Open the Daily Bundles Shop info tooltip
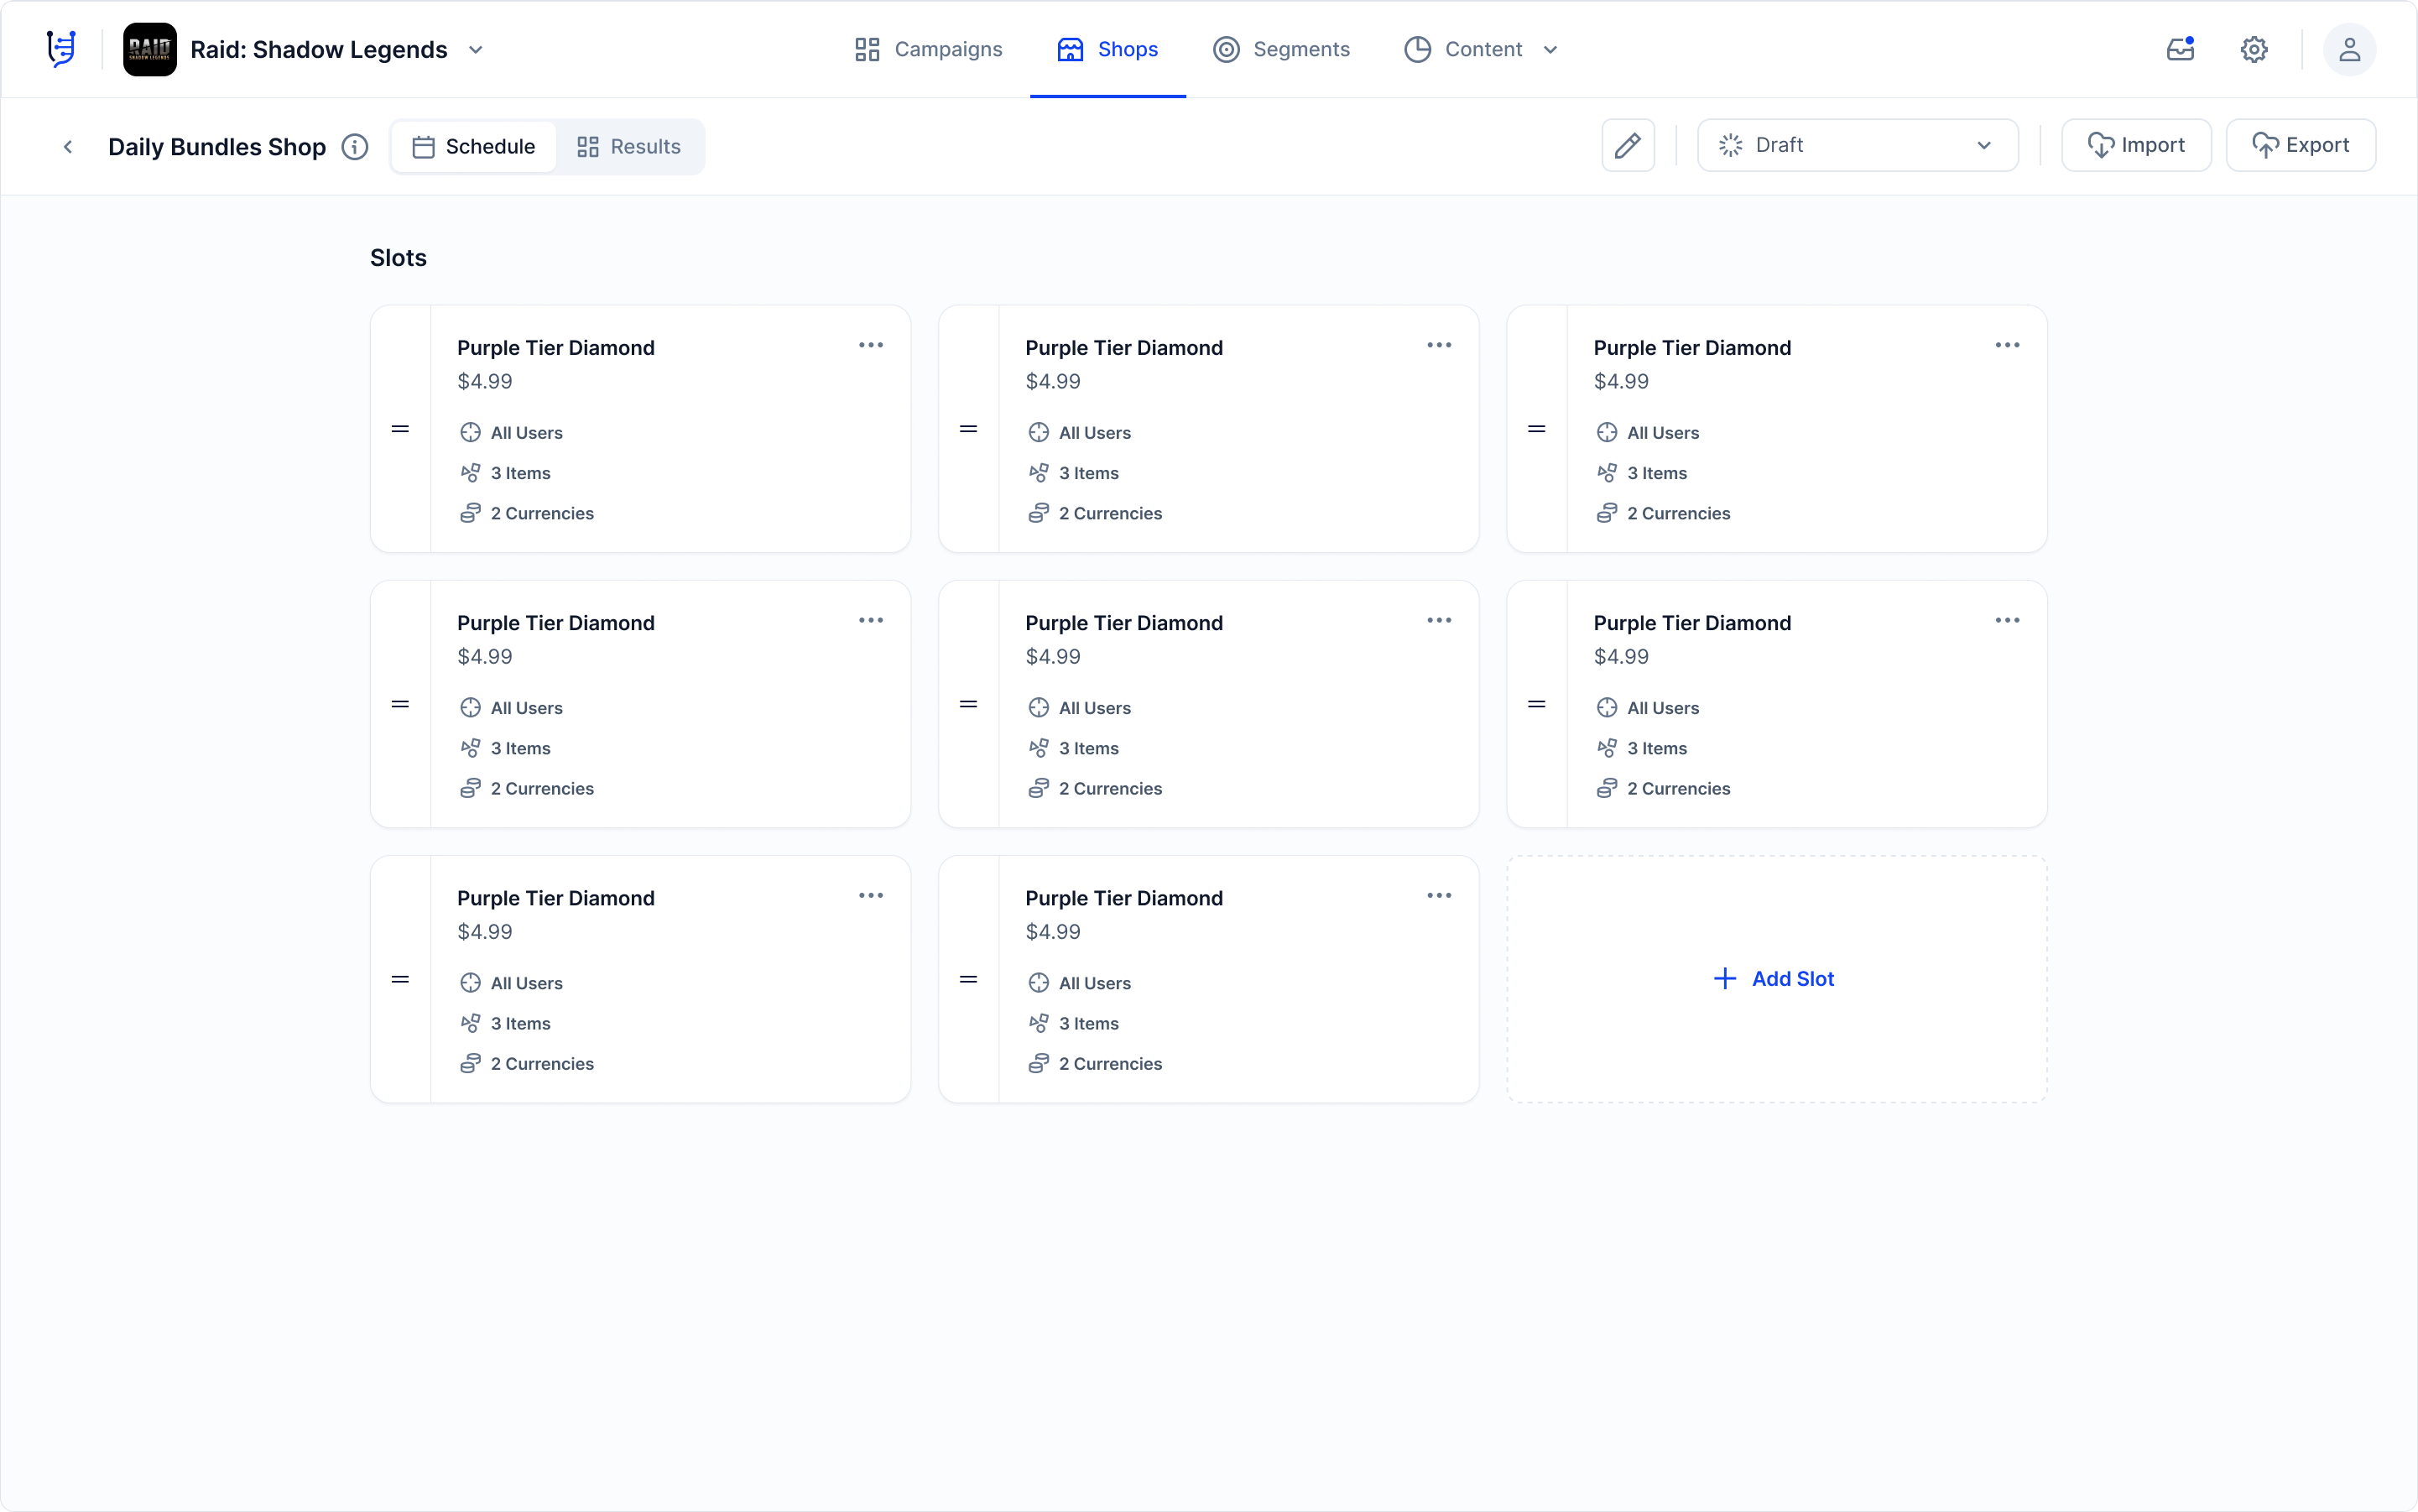Screen dimensions: 2418x1512 coord(354,147)
